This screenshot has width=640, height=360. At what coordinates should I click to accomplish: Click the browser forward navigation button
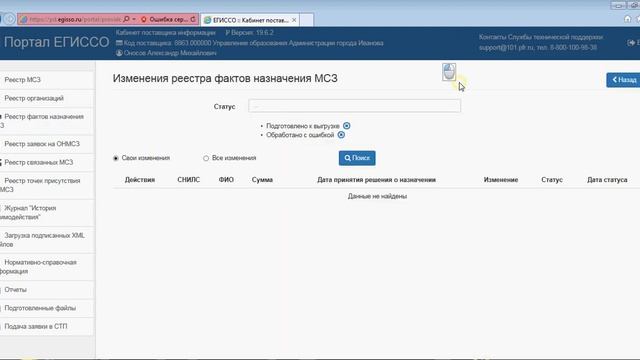pos(10,19)
